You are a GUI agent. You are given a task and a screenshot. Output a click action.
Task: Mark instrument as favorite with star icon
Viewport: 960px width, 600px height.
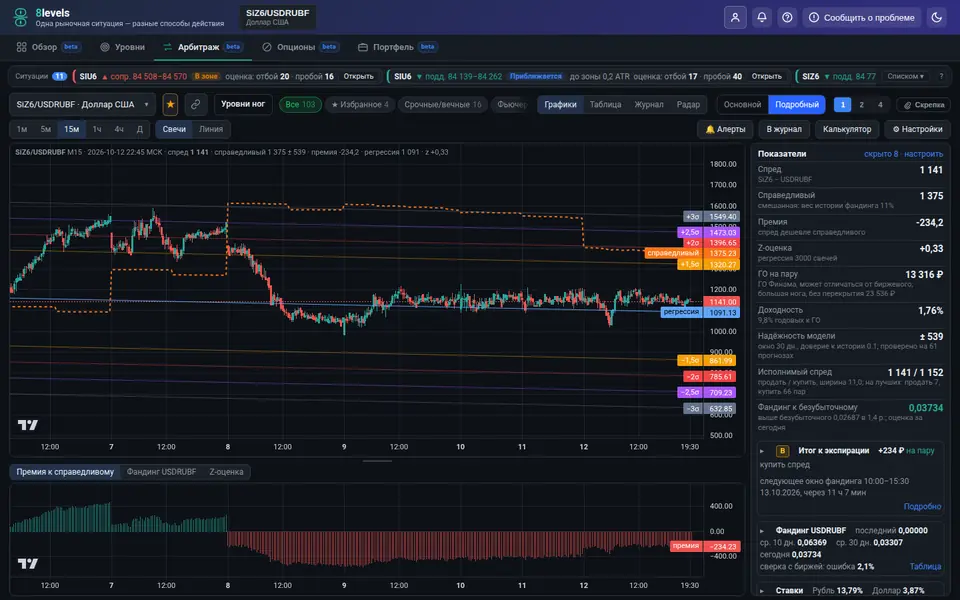(x=170, y=105)
